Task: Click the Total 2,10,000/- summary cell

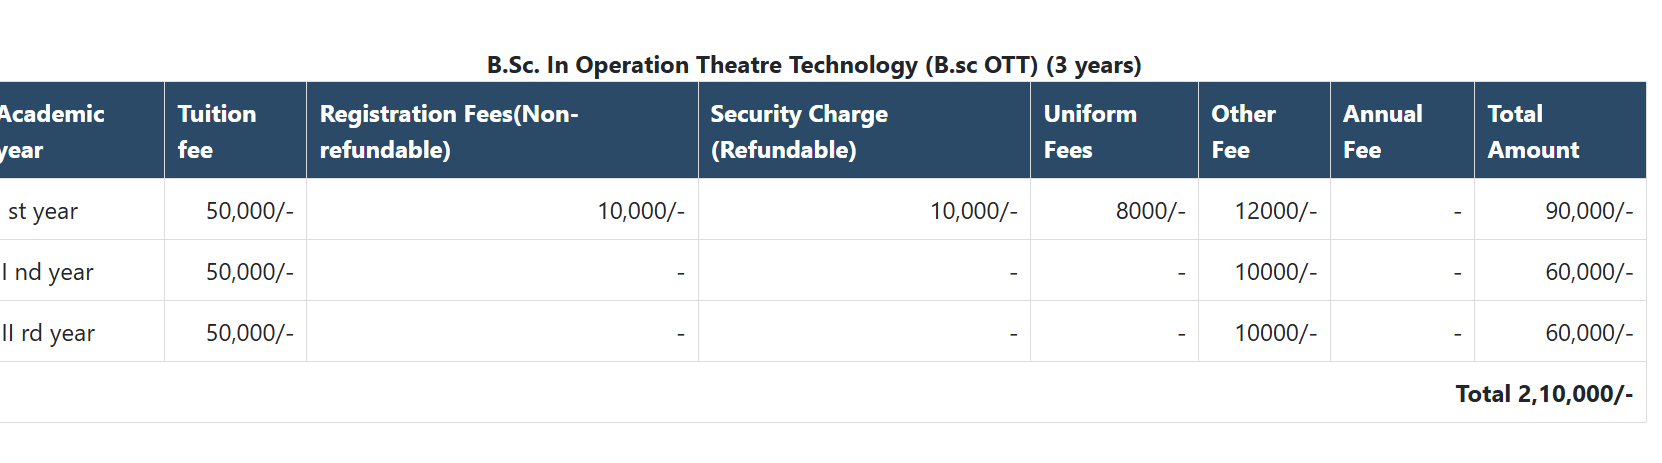Action: coord(1543,394)
